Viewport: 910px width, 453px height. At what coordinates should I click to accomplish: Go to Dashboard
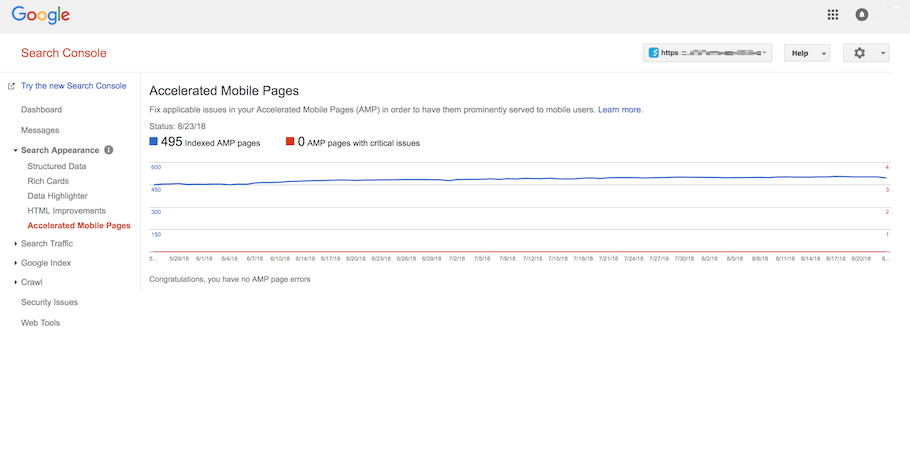41,110
